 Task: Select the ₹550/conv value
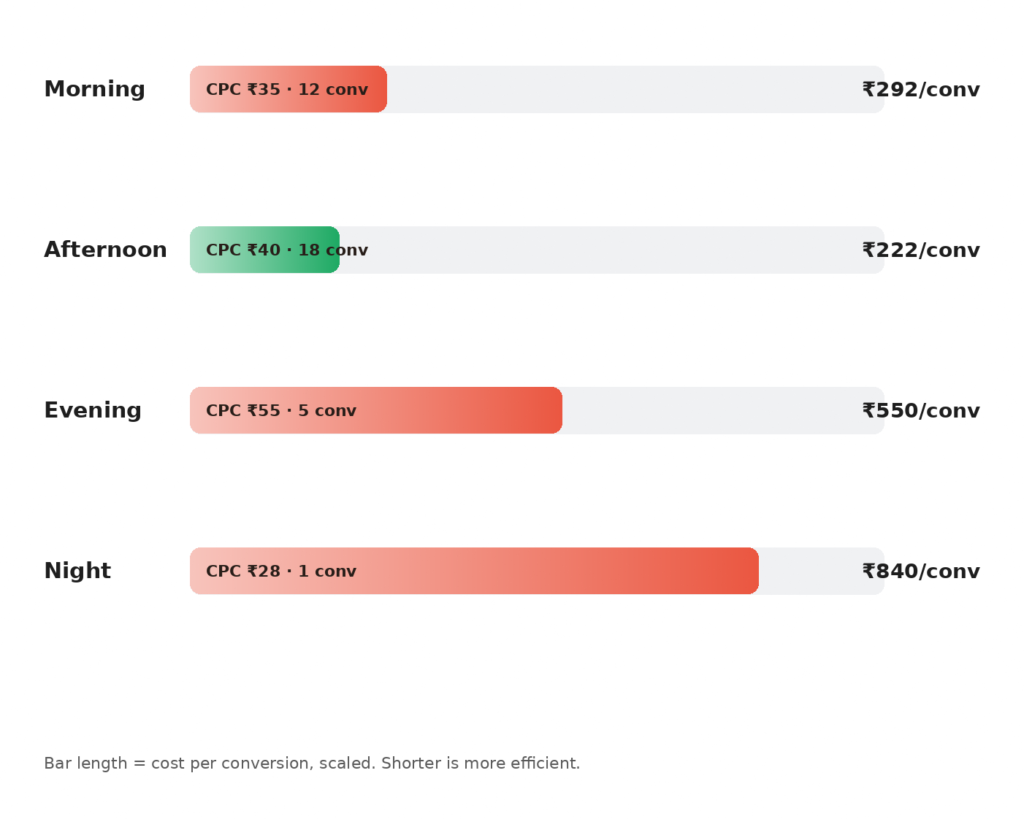point(921,411)
